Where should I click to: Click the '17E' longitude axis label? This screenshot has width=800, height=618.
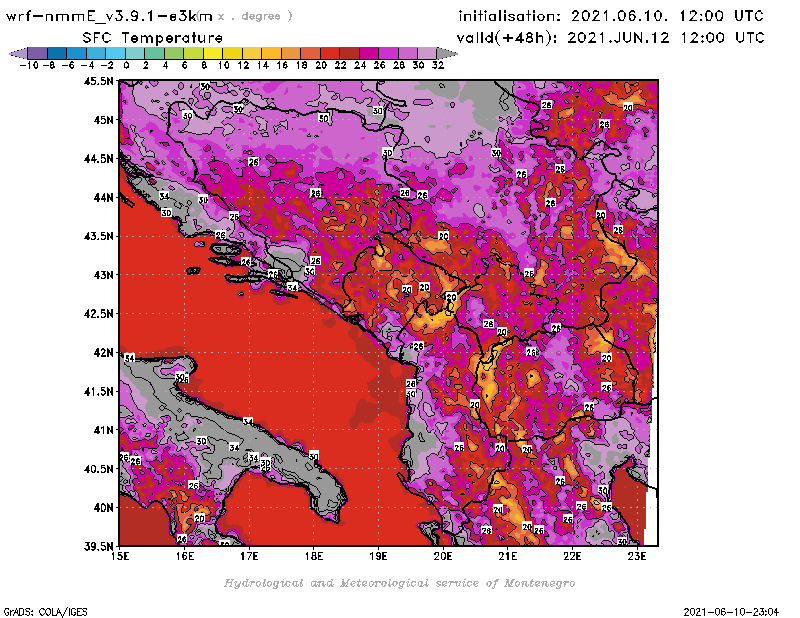[x=249, y=556]
